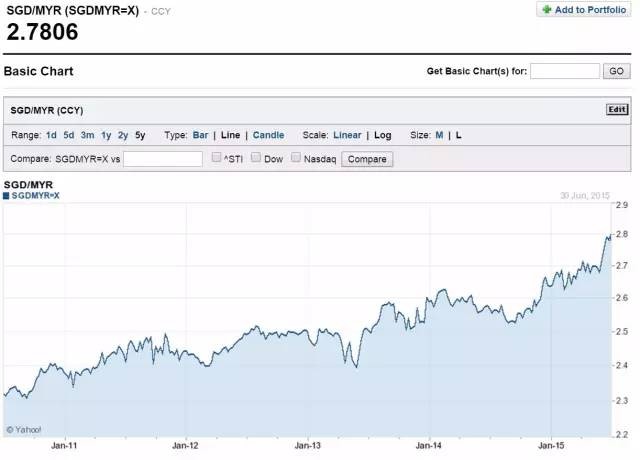Switch chart type to Candle
Screen dimensions: 640x460
coord(268,135)
